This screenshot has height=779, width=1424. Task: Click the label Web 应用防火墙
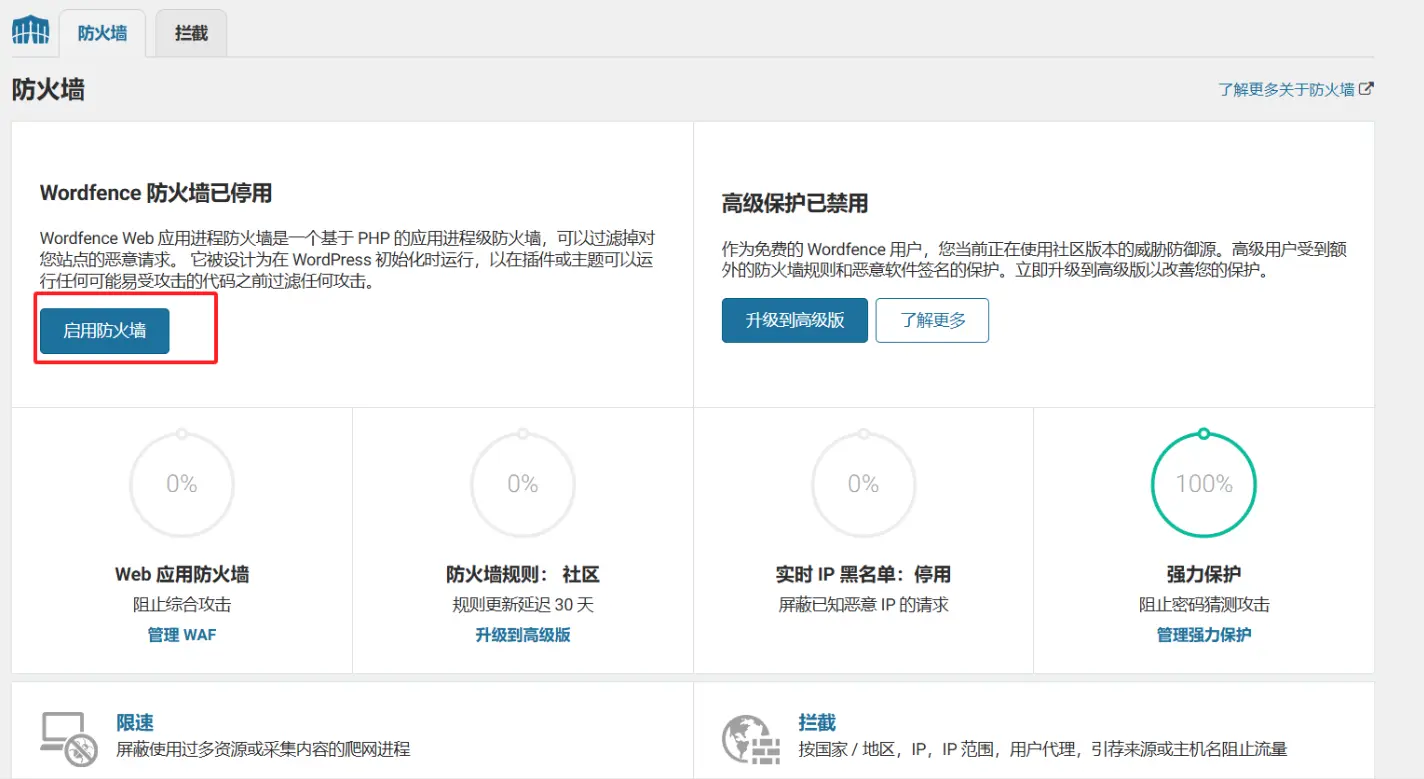point(182,575)
